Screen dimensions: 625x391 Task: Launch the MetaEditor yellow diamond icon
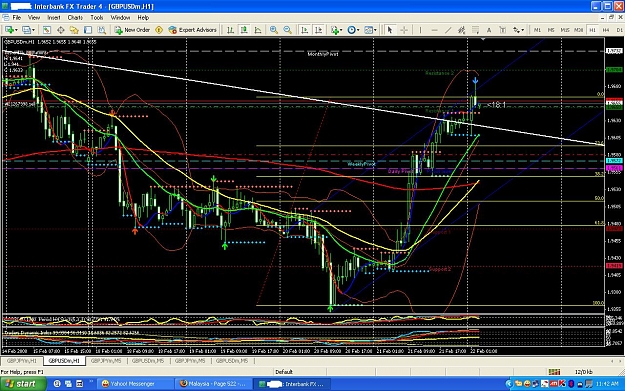coord(159,30)
